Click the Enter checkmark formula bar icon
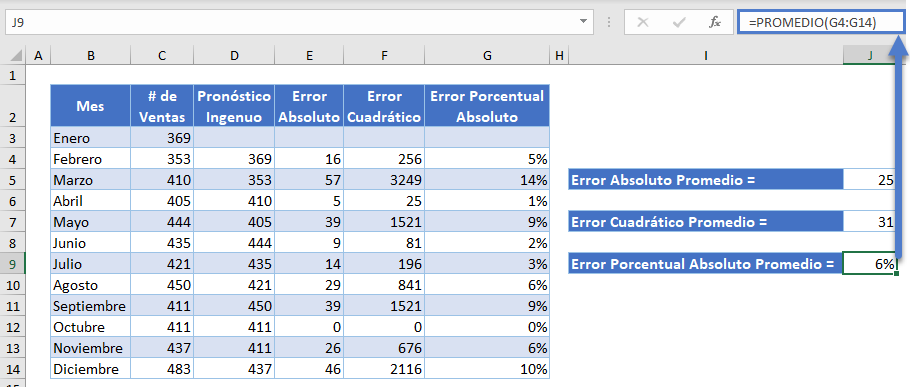910x387 pixels. pos(678,23)
